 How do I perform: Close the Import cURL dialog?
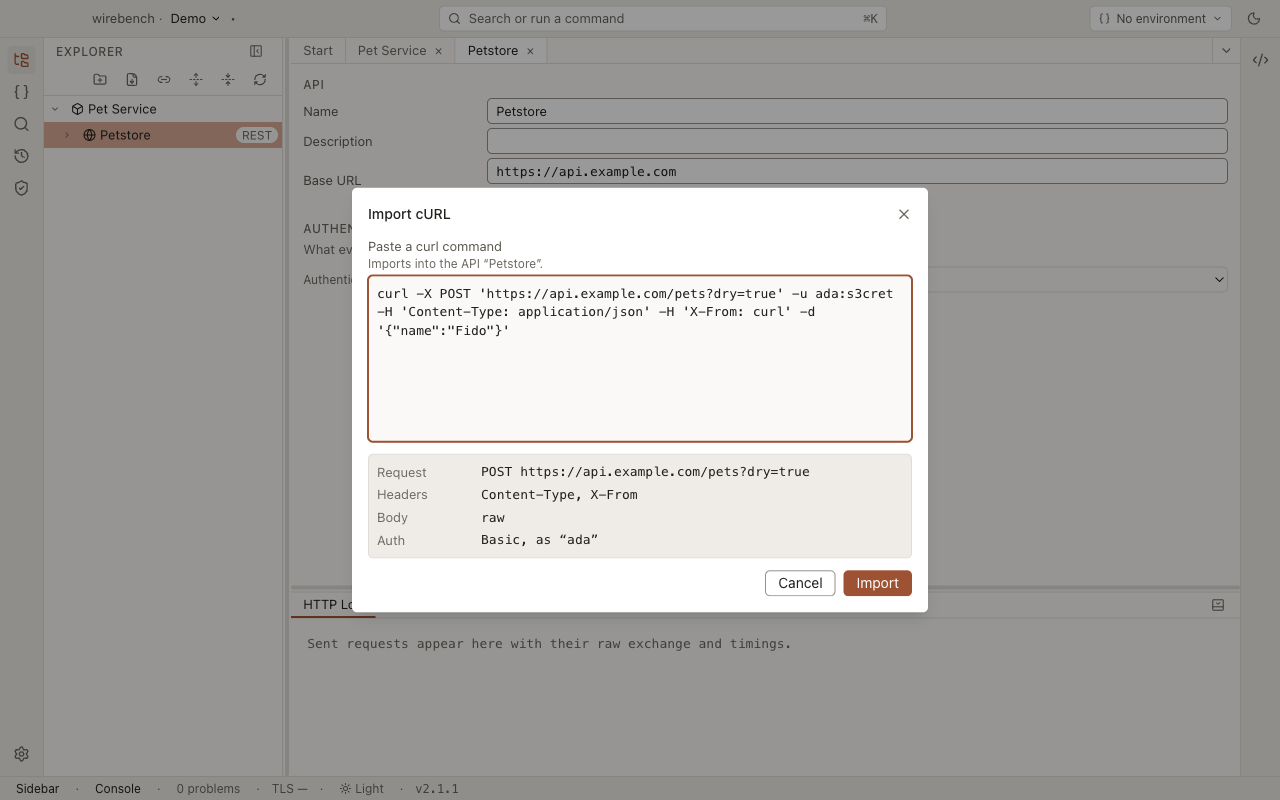click(x=904, y=214)
